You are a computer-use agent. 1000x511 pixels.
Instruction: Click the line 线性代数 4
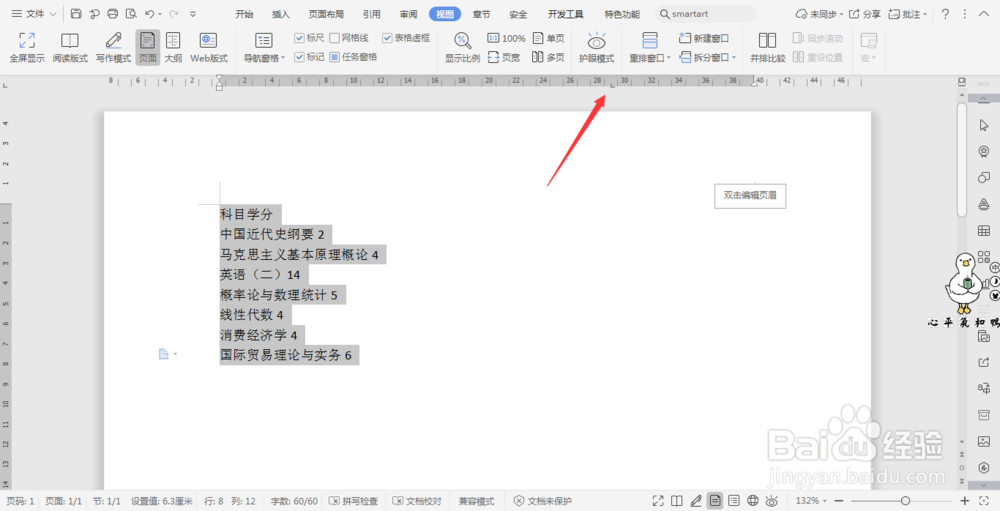[x=252, y=315]
